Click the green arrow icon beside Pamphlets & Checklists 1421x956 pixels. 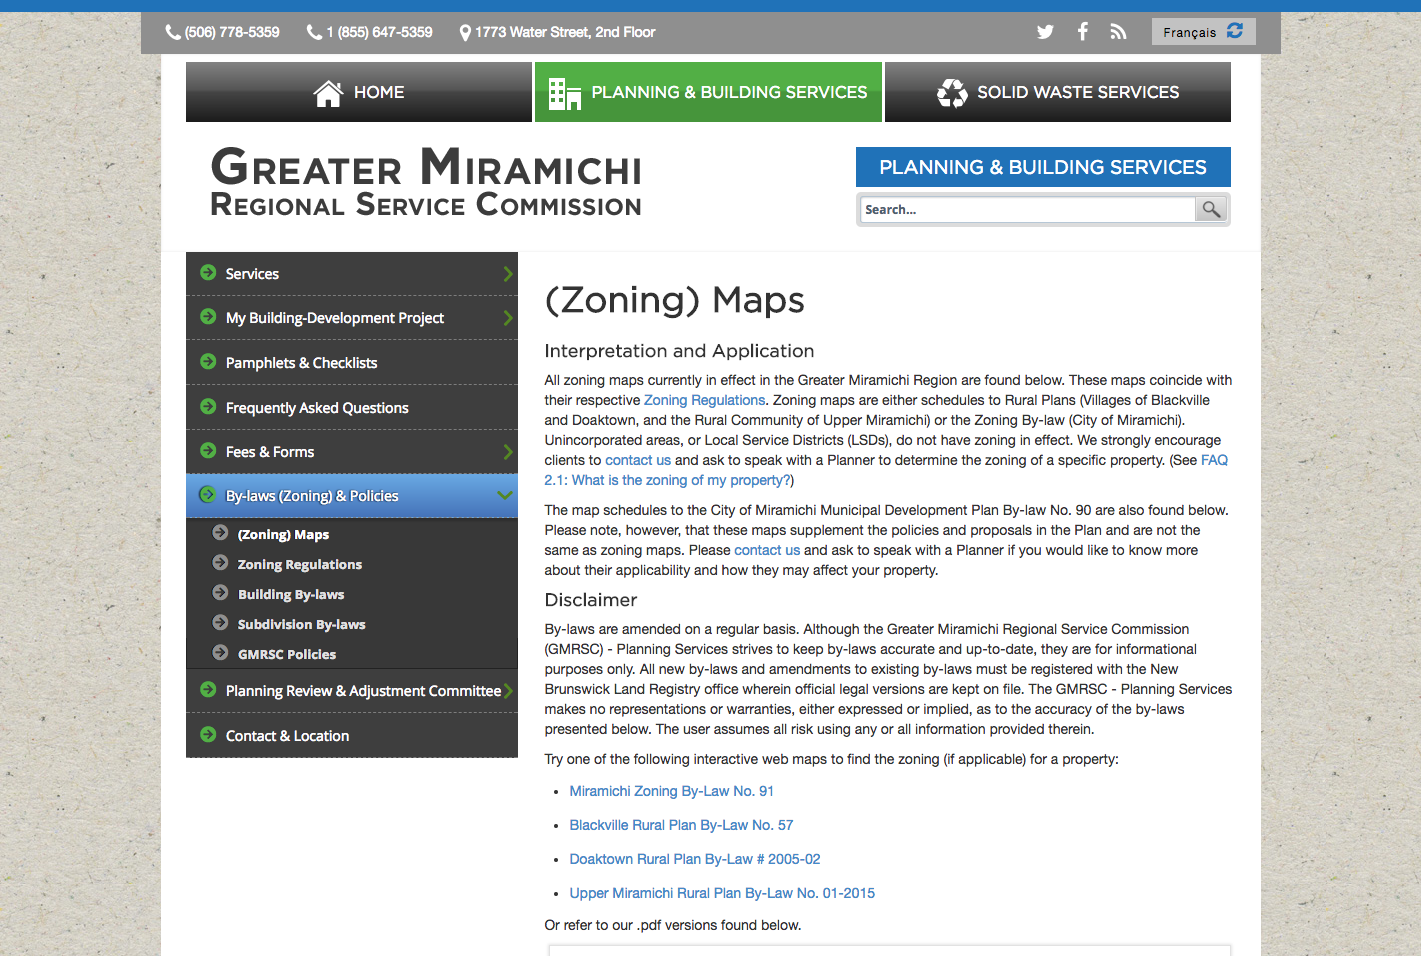tap(208, 361)
